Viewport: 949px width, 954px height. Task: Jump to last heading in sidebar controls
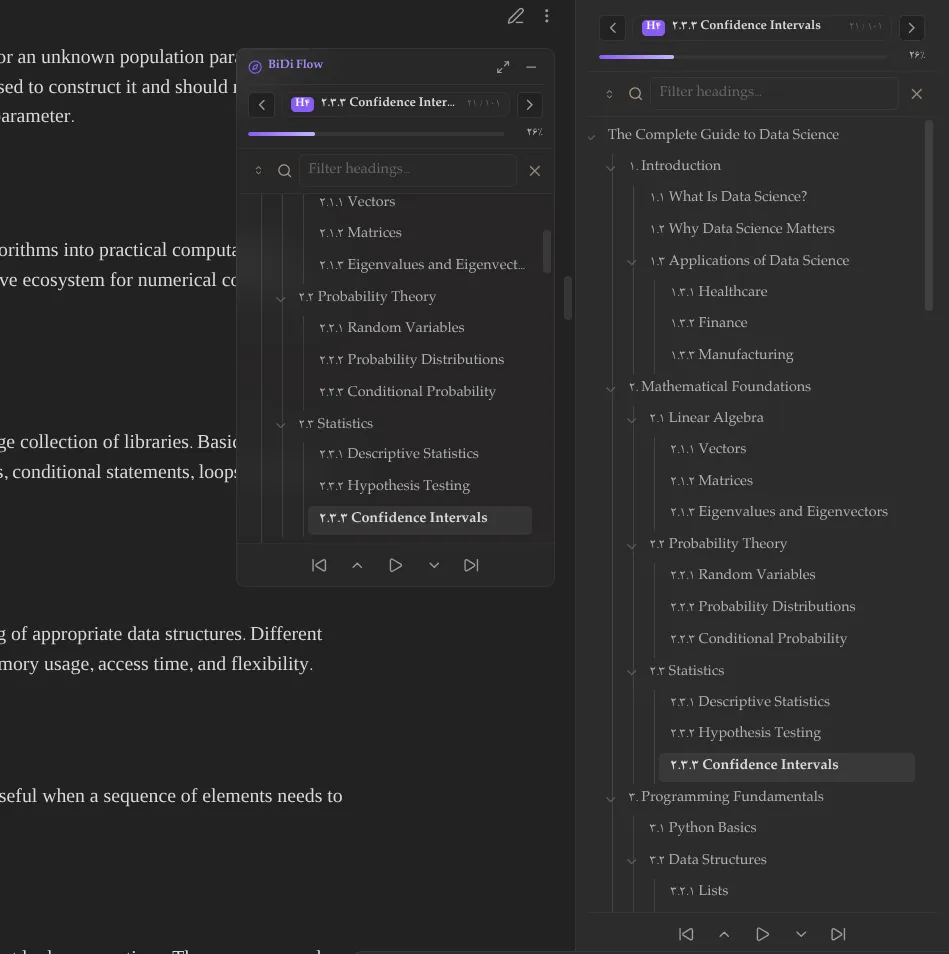[x=838, y=934]
